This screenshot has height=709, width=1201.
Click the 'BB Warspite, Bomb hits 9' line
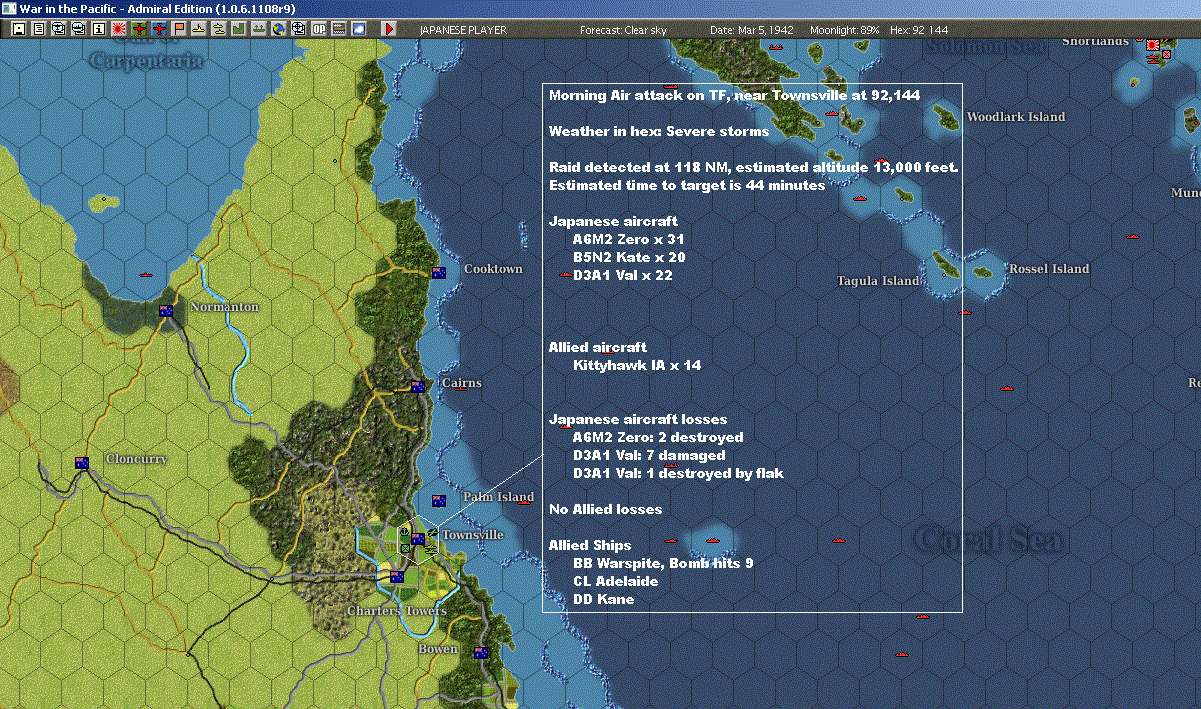pyautogui.click(x=663, y=564)
